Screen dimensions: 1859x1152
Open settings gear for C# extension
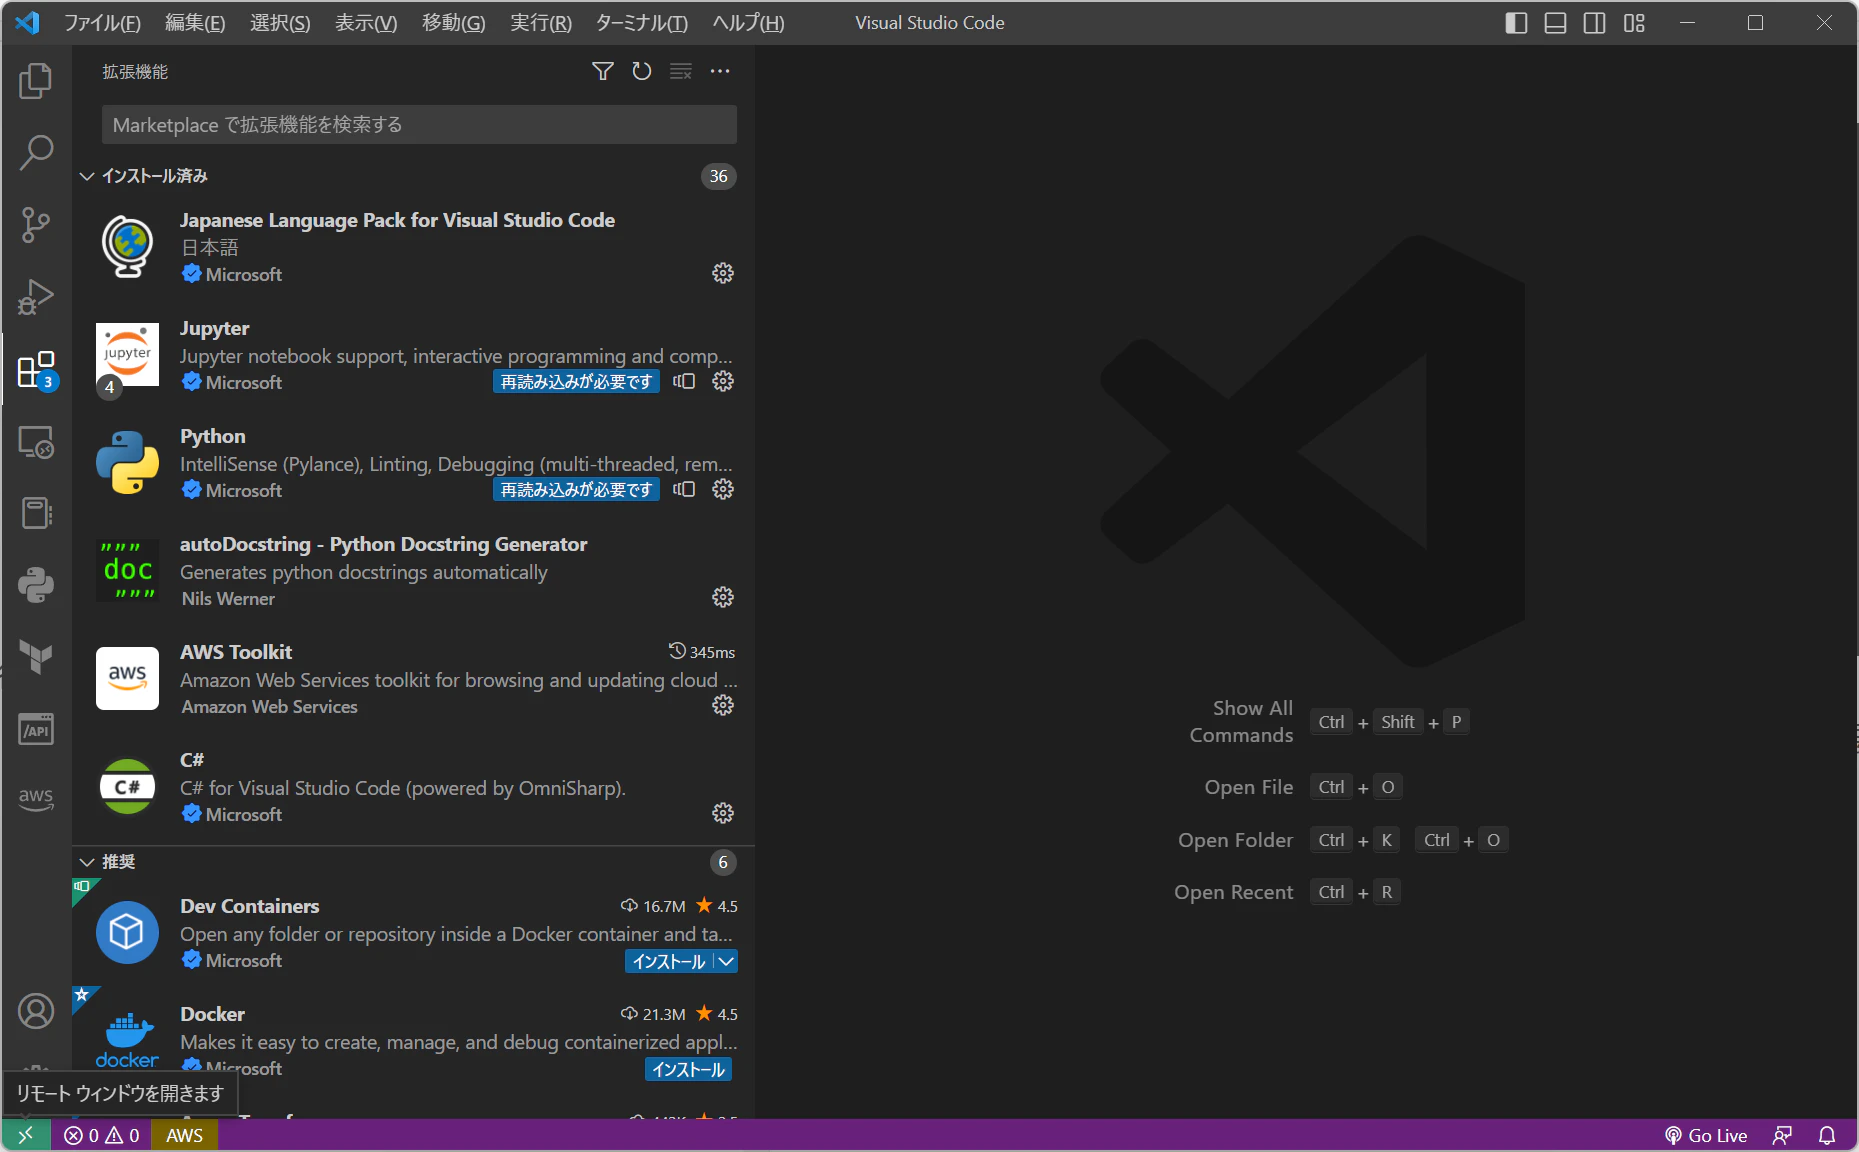[x=723, y=813]
